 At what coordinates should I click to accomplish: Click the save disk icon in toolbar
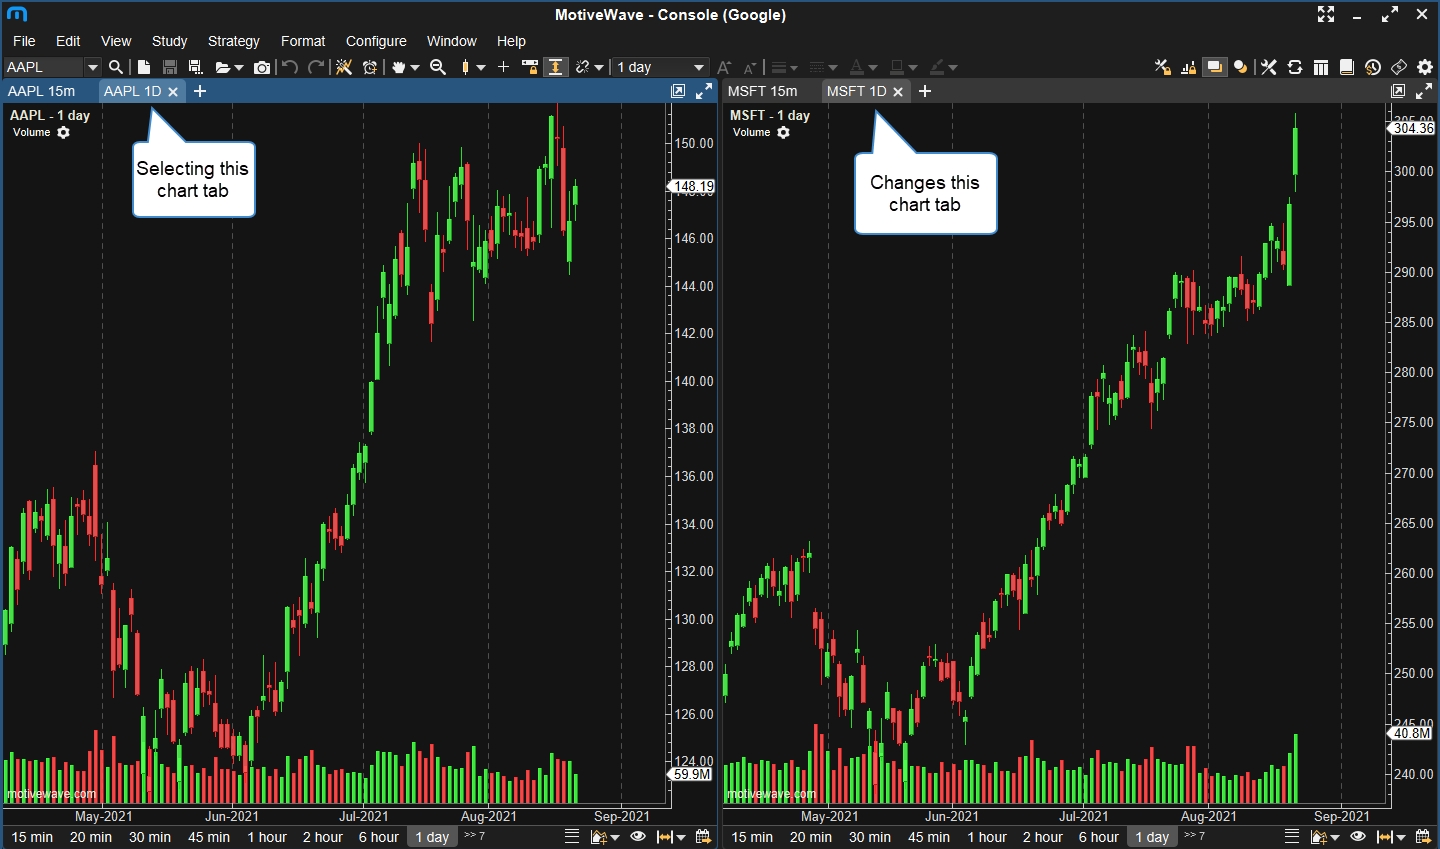170,67
